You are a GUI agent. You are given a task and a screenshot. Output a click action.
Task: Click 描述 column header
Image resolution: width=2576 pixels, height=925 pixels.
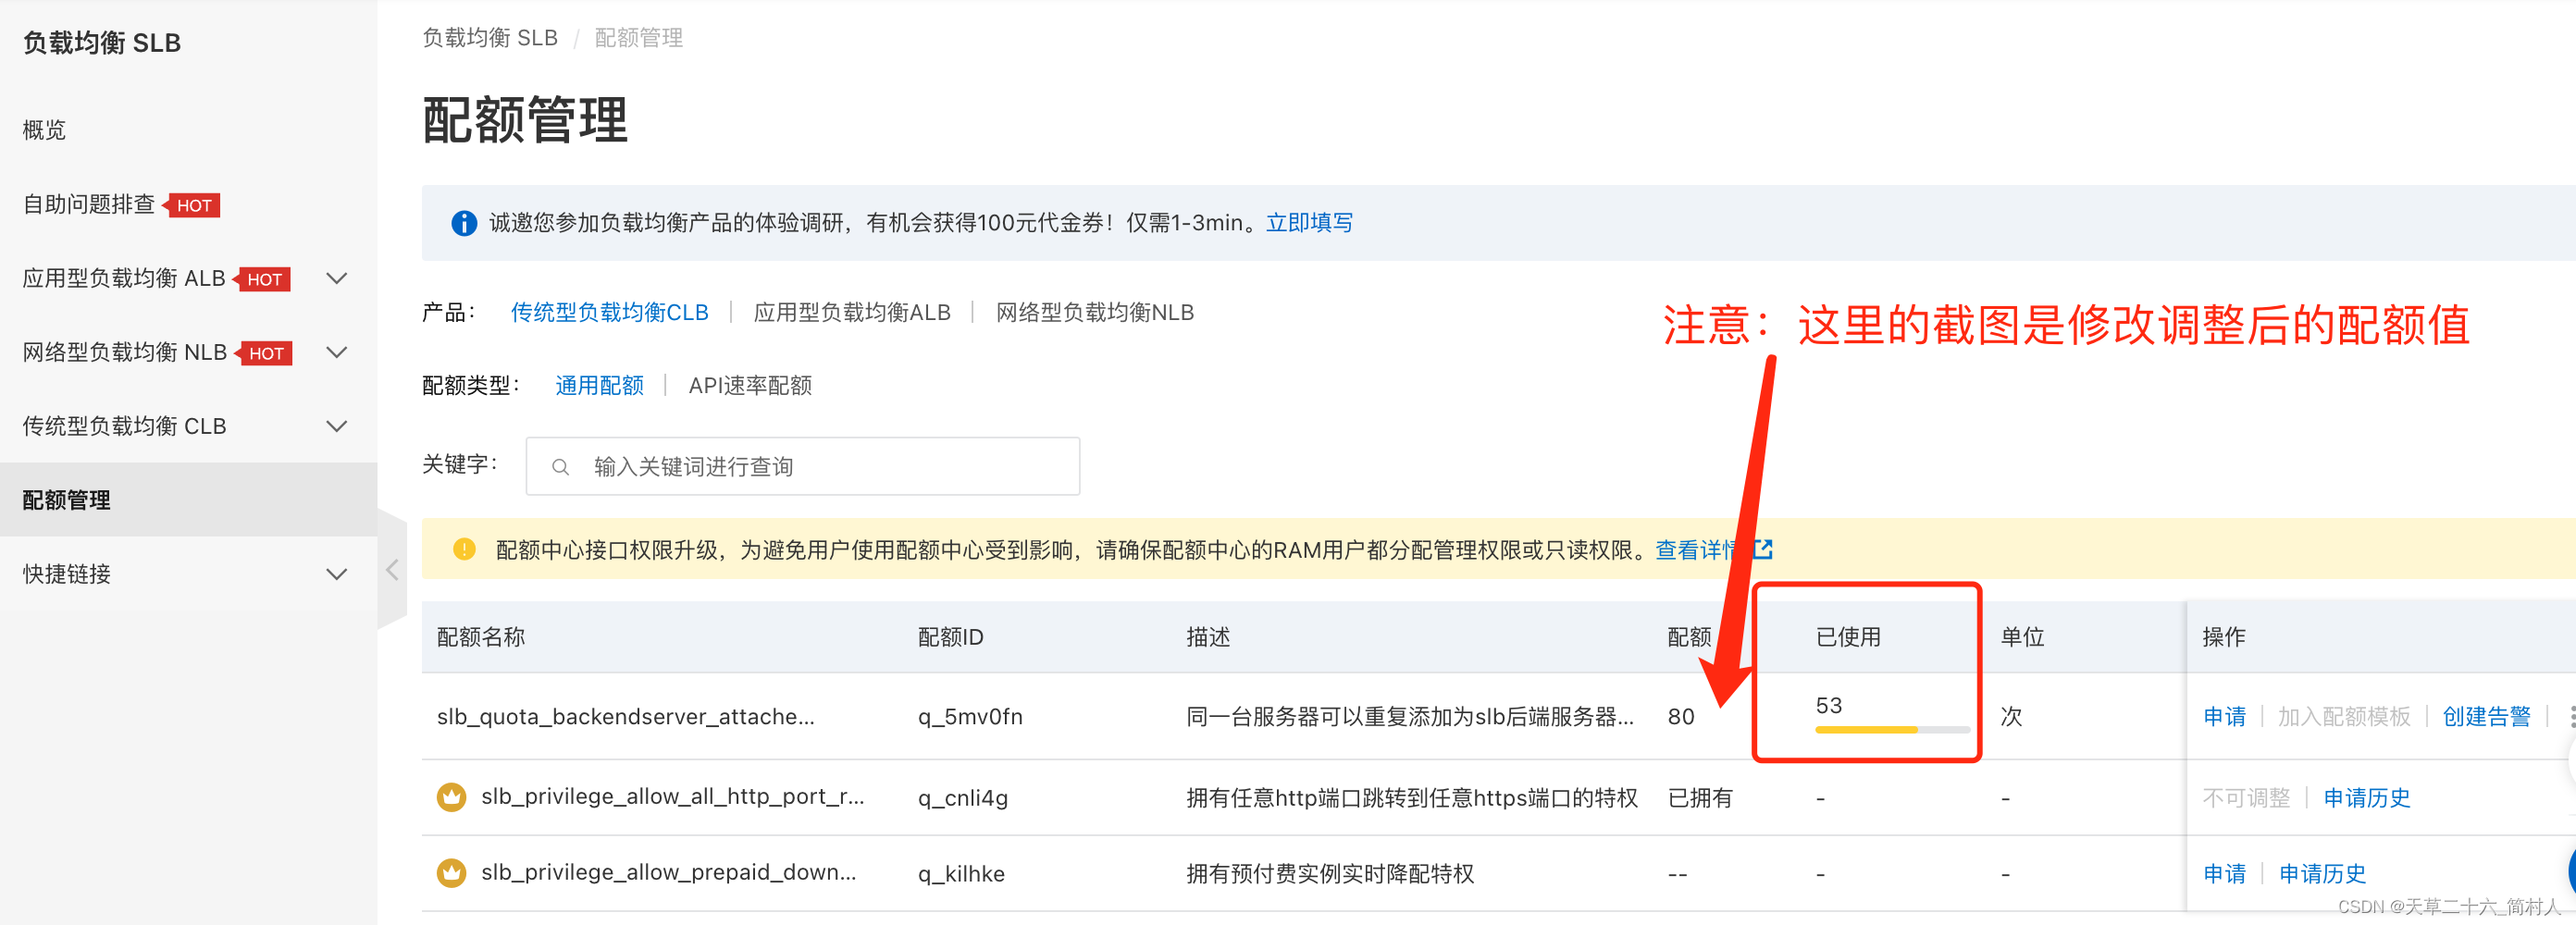click(1208, 637)
